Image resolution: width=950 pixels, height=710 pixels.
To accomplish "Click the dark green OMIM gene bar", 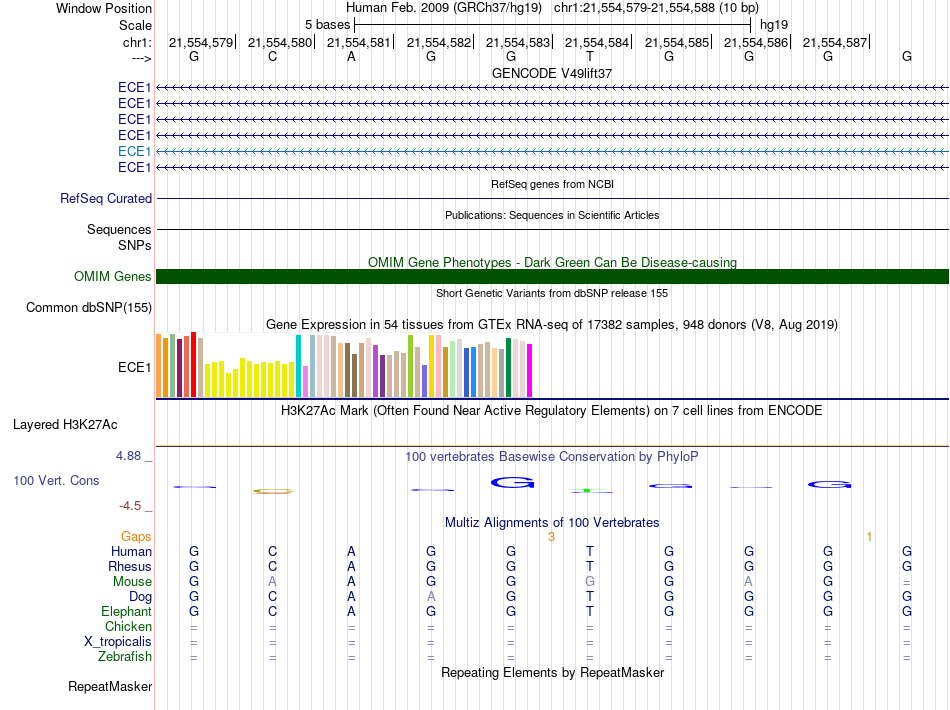I will coord(552,277).
